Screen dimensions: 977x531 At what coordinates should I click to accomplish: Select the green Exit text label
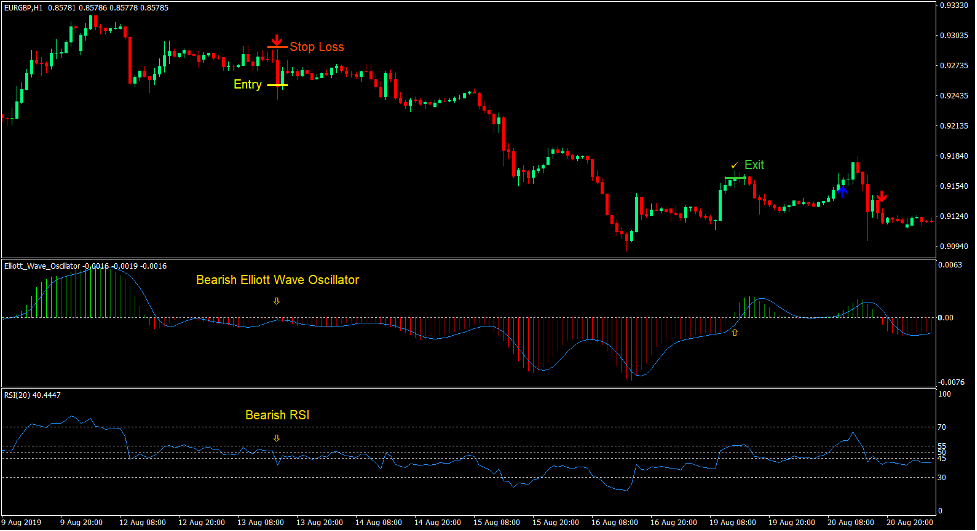click(754, 165)
